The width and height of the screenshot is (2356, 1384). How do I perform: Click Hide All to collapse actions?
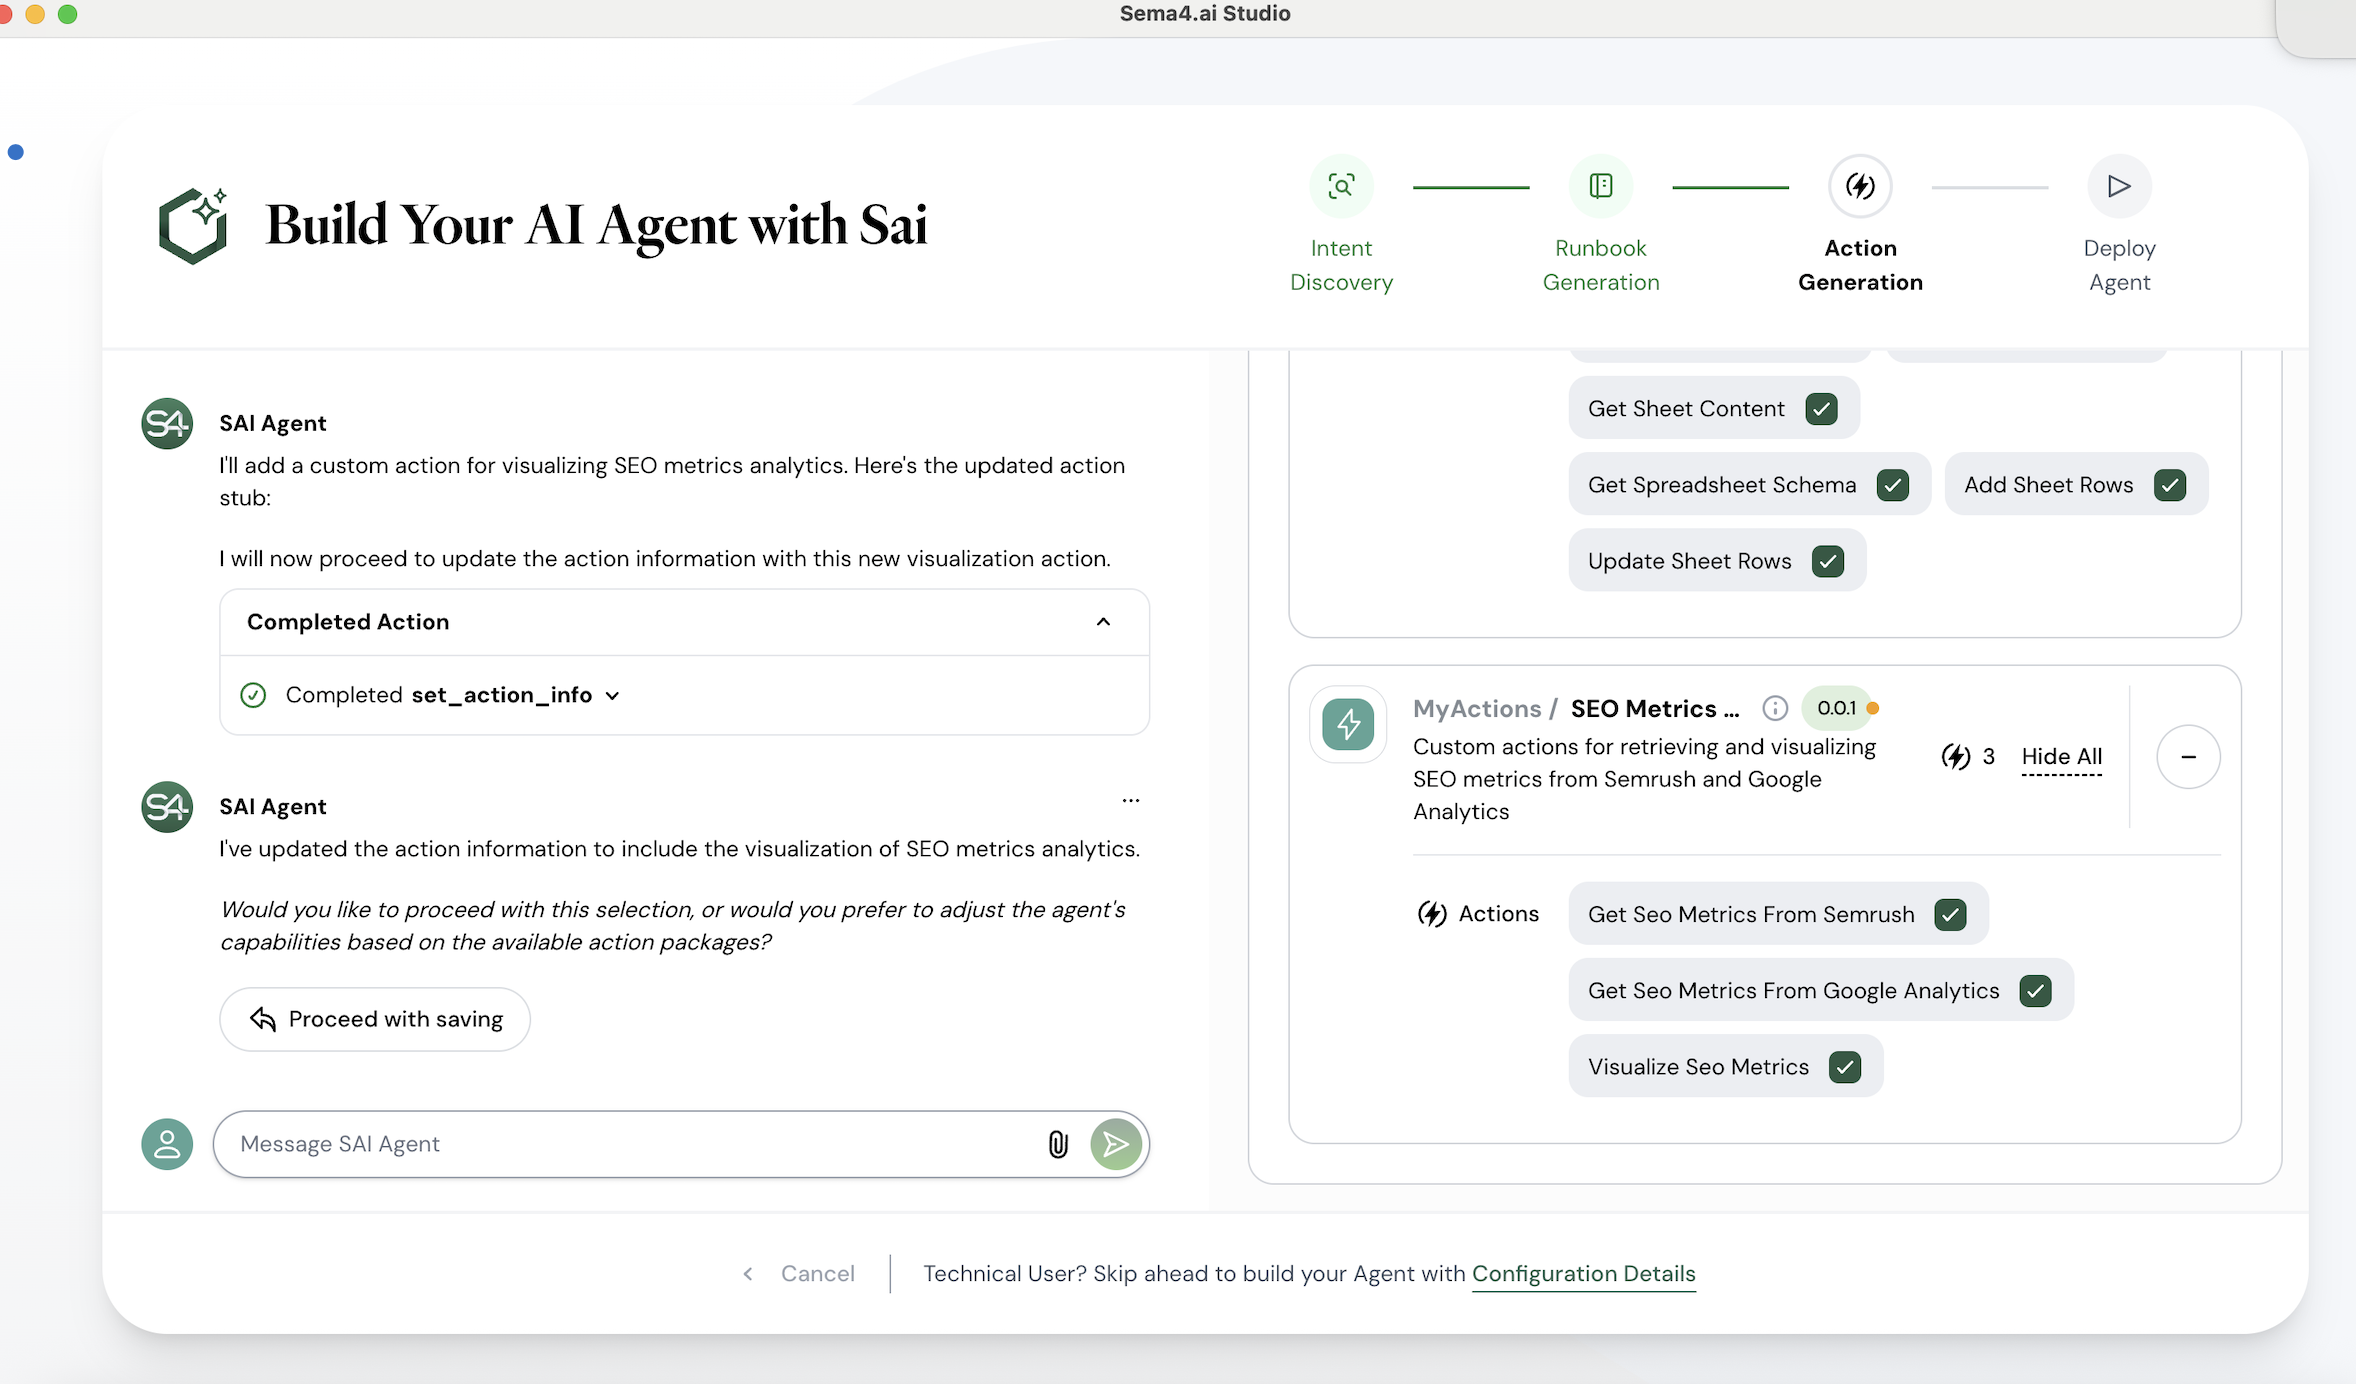point(2062,757)
